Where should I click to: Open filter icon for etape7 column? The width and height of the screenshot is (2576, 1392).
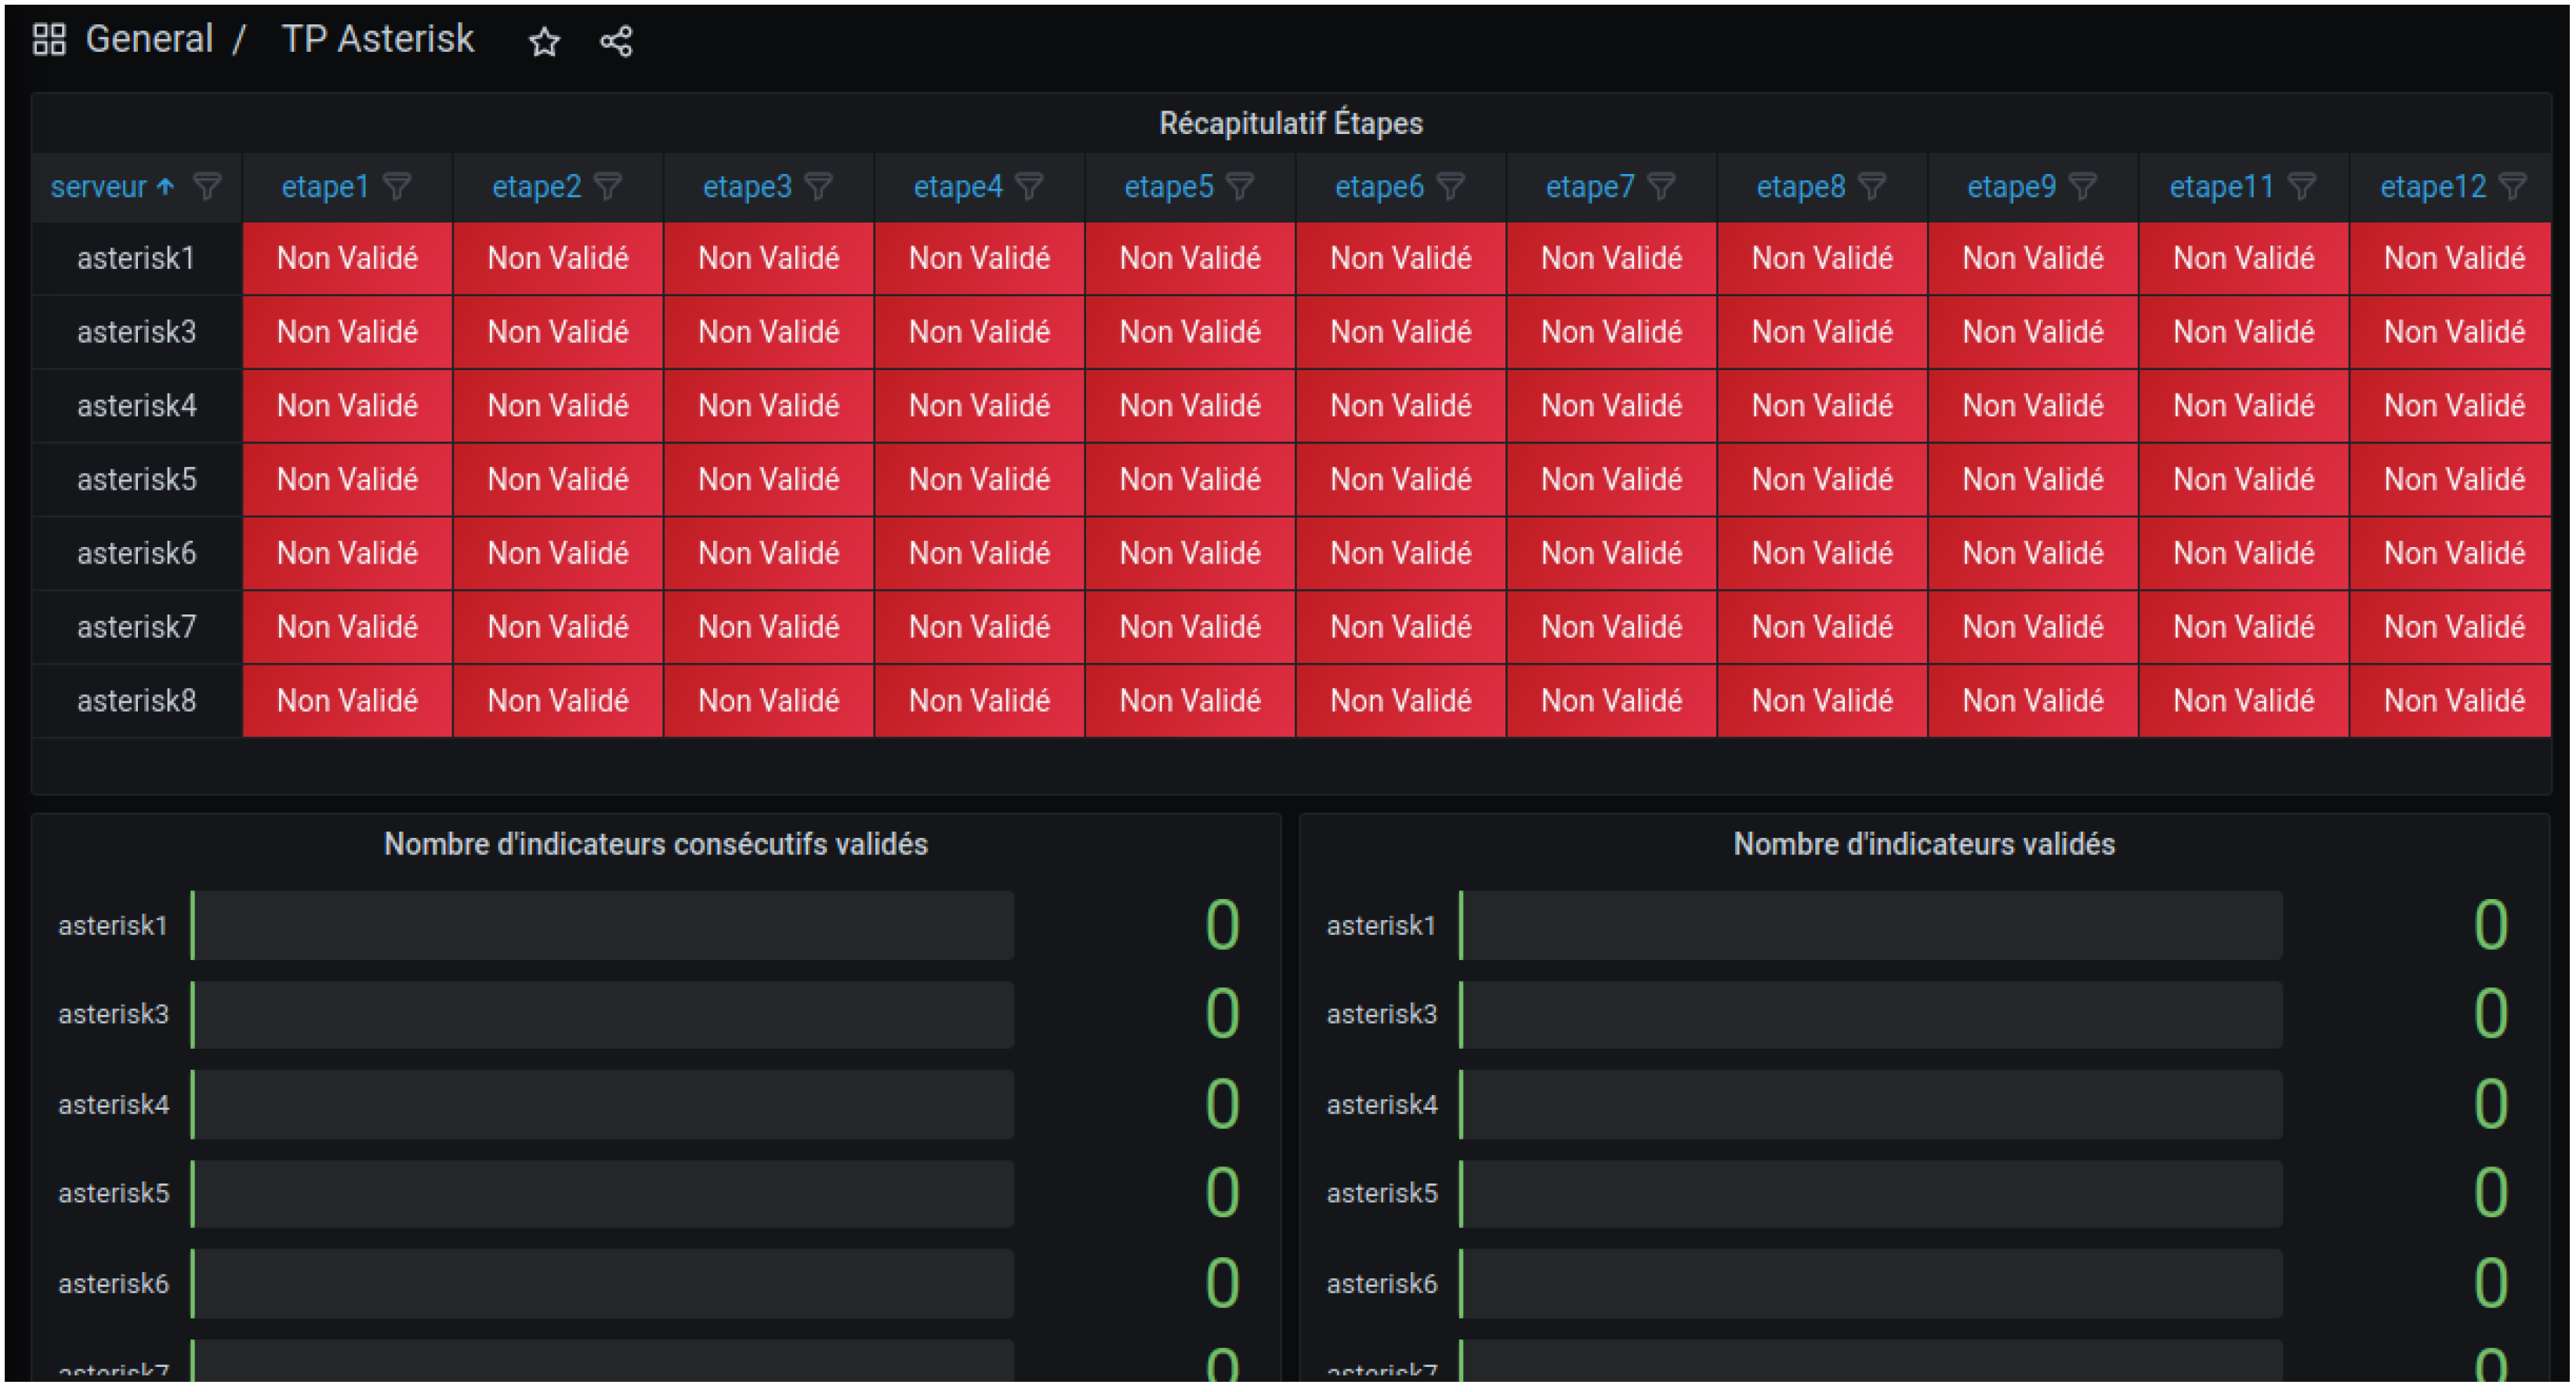point(1662,187)
